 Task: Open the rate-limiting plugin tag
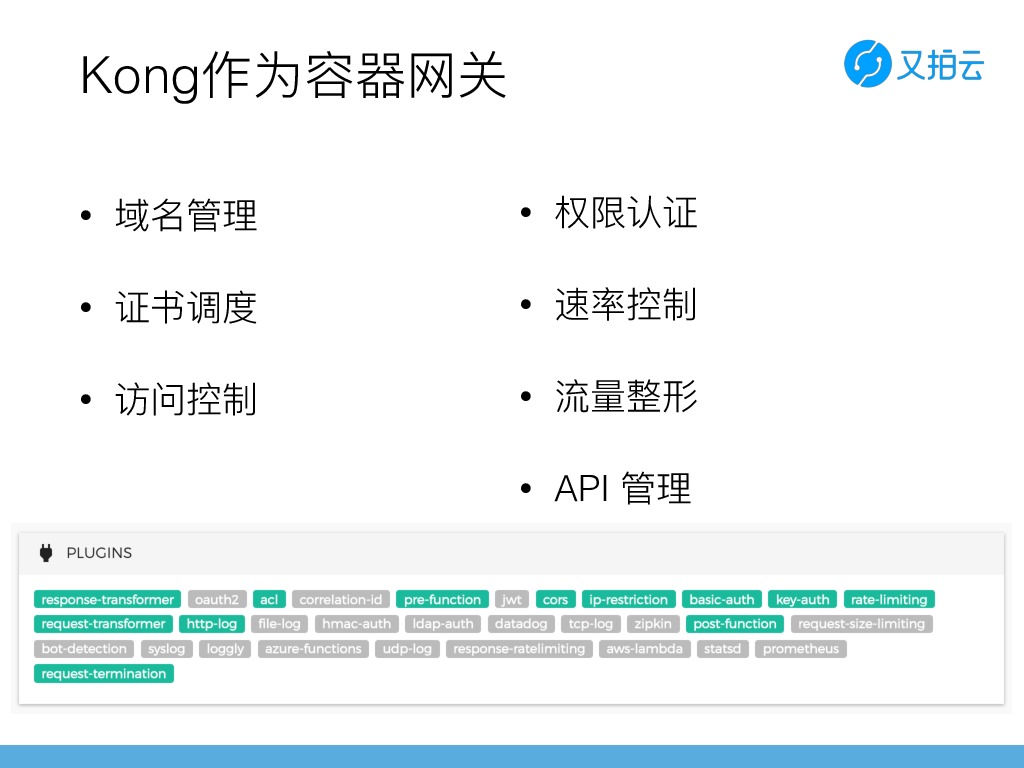point(889,600)
